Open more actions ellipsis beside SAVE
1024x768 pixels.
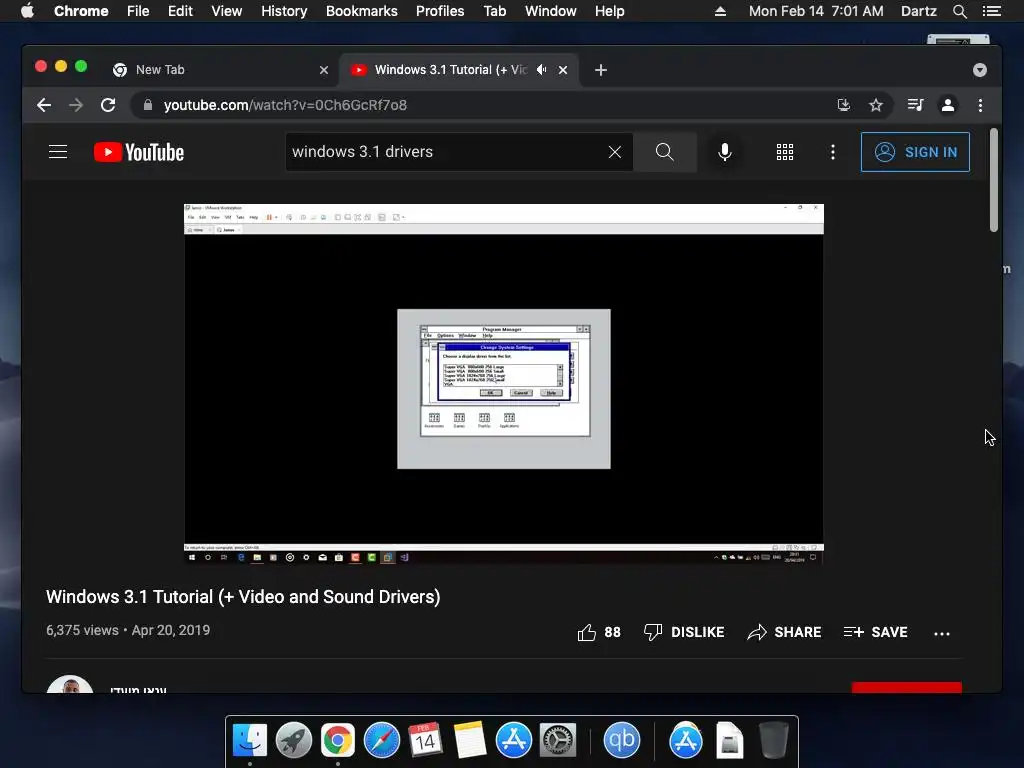[942, 633]
